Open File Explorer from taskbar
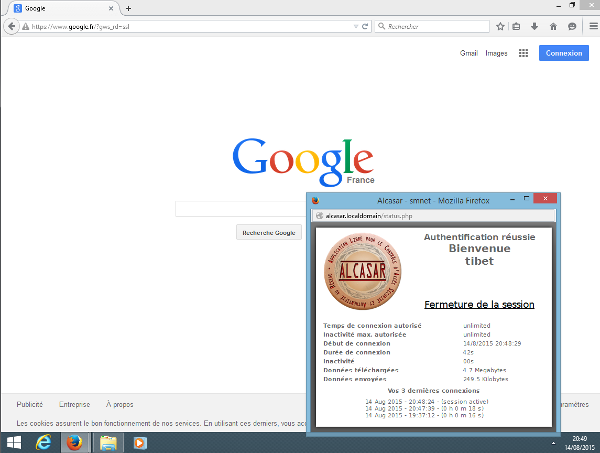 pos(108,443)
